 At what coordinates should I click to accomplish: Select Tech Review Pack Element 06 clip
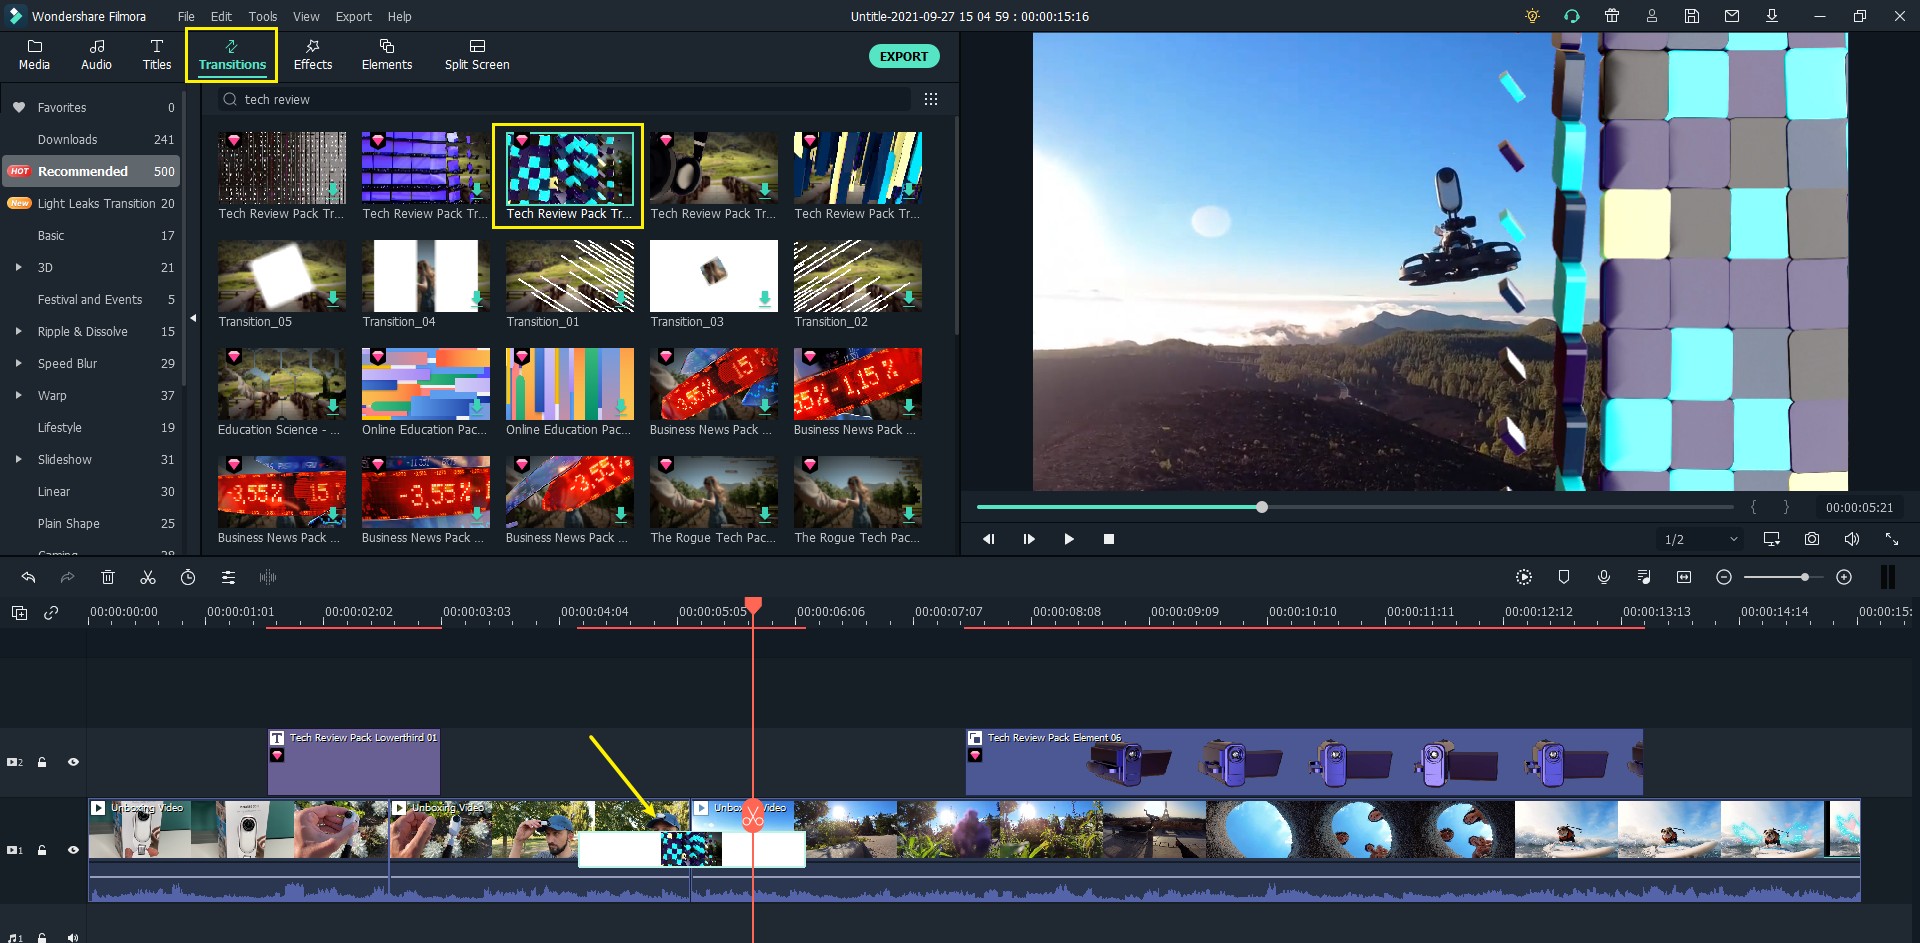pos(1304,762)
